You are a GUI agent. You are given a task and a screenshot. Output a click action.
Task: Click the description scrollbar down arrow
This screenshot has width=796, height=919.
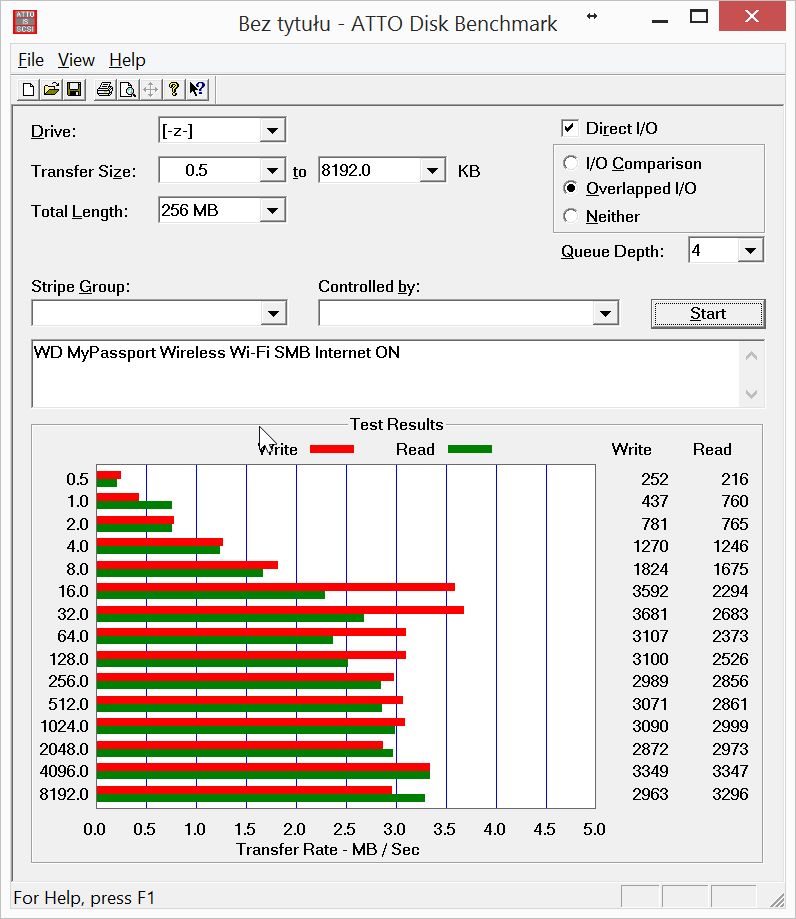pos(751,393)
